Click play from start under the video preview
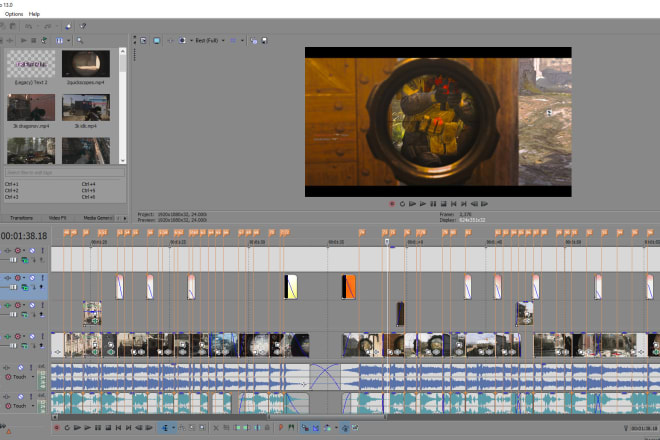Image resolution: width=660 pixels, height=440 pixels. click(x=412, y=204)
